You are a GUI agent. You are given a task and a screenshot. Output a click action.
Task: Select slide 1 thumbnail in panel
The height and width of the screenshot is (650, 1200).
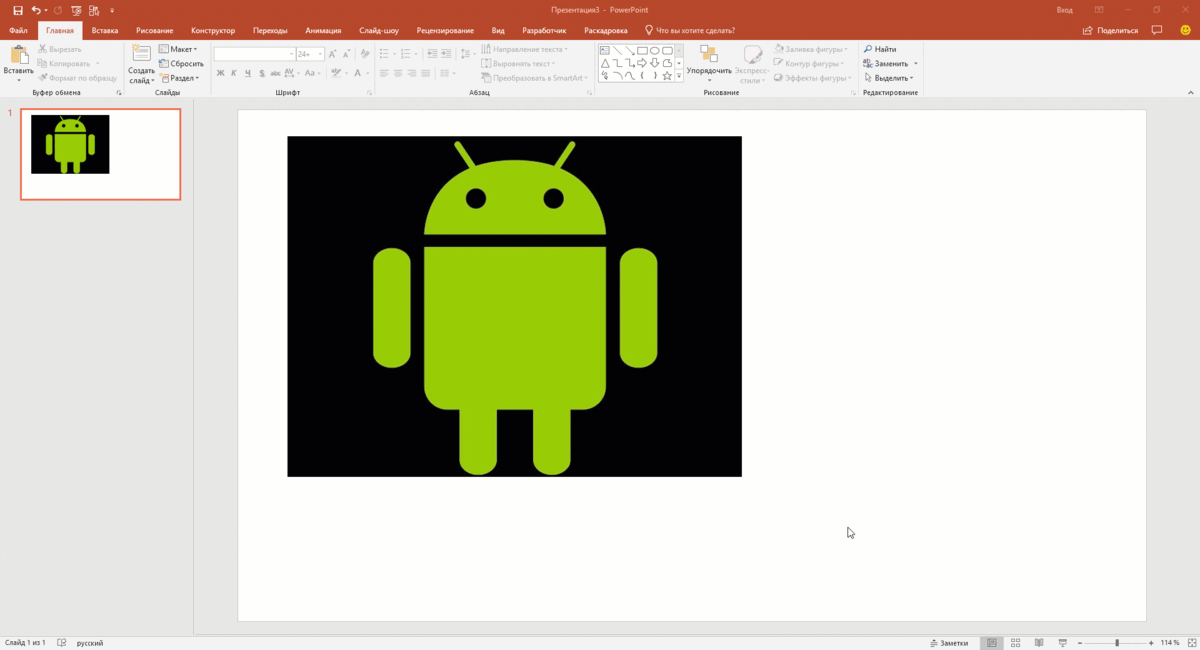pos(100,154)
